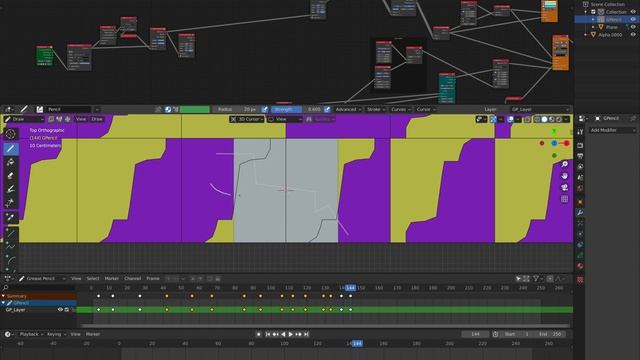The image size is (640, 360).
Task: Open Add Modifier dropdown
Action: (613, 130)
